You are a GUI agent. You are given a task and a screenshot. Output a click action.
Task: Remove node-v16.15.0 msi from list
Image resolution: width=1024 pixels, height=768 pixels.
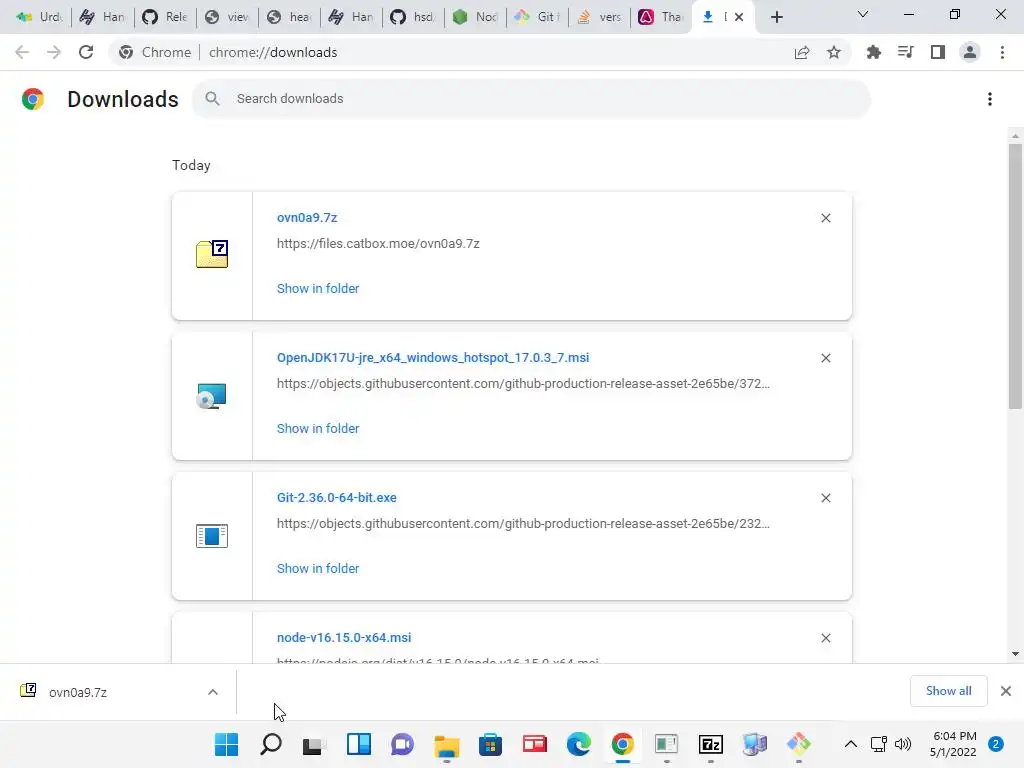pos(826,638)
